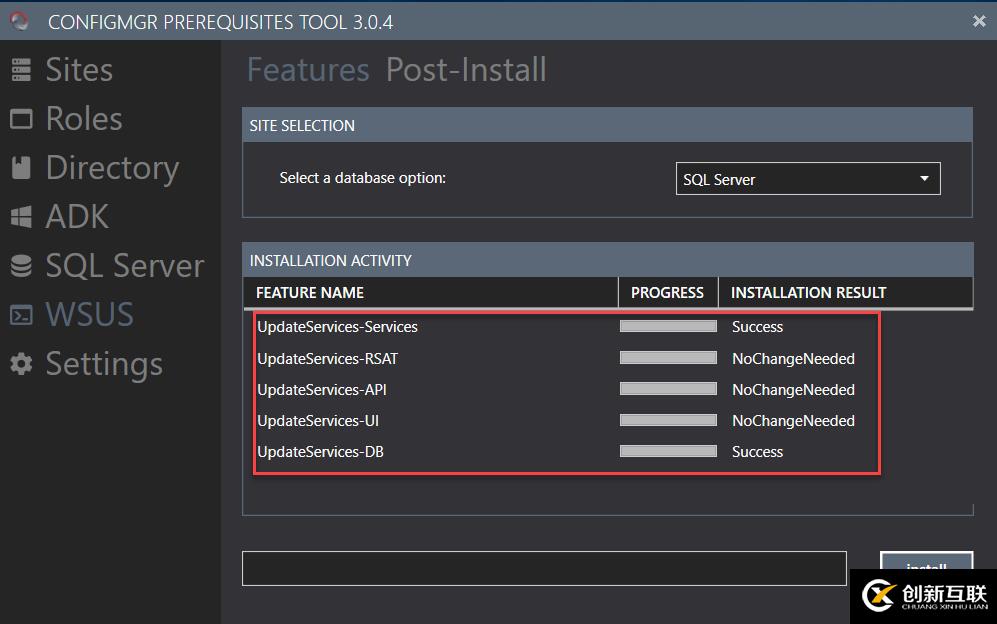
Task: Select the UpdateServices-Services row
Action: (337, 327)
